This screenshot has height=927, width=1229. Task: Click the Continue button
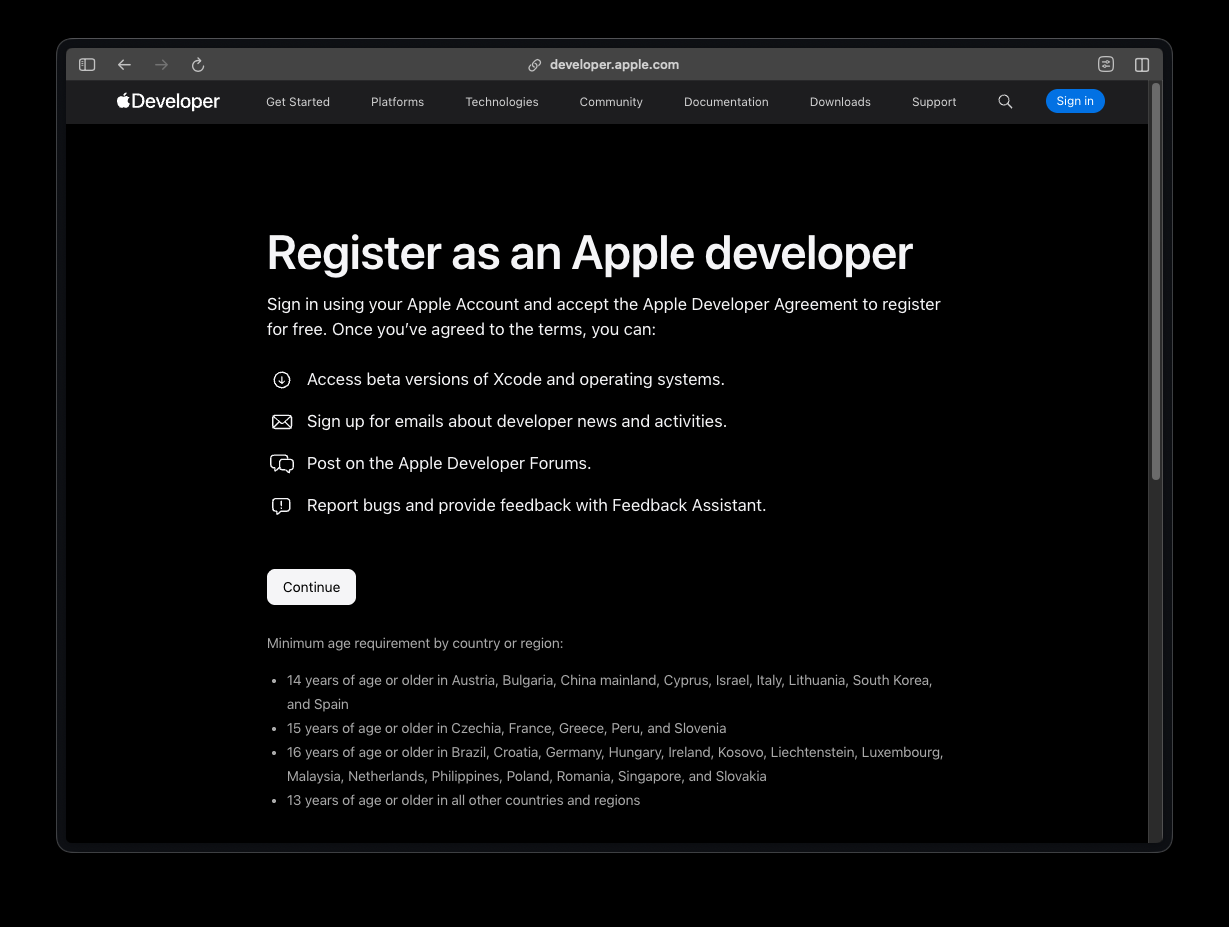(311, 587)
